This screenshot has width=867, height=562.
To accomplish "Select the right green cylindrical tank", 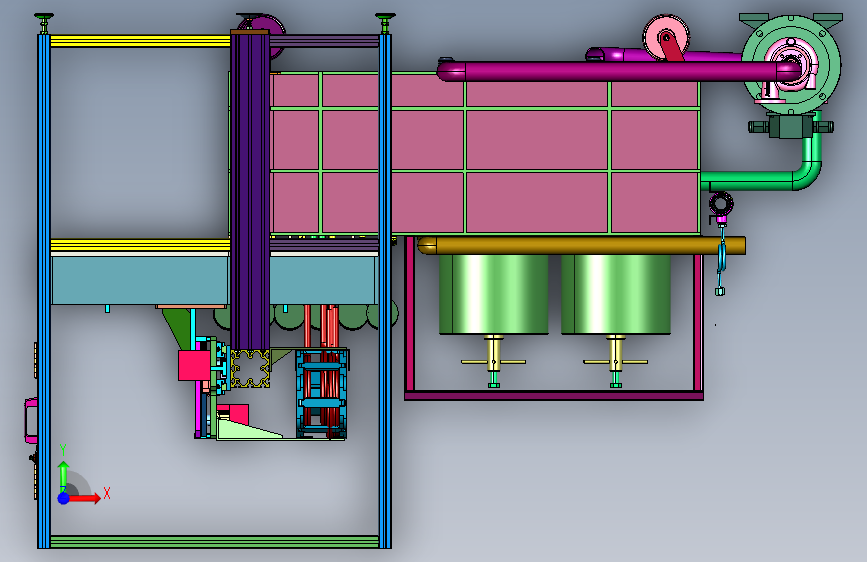I will click(x=615, y=294).
